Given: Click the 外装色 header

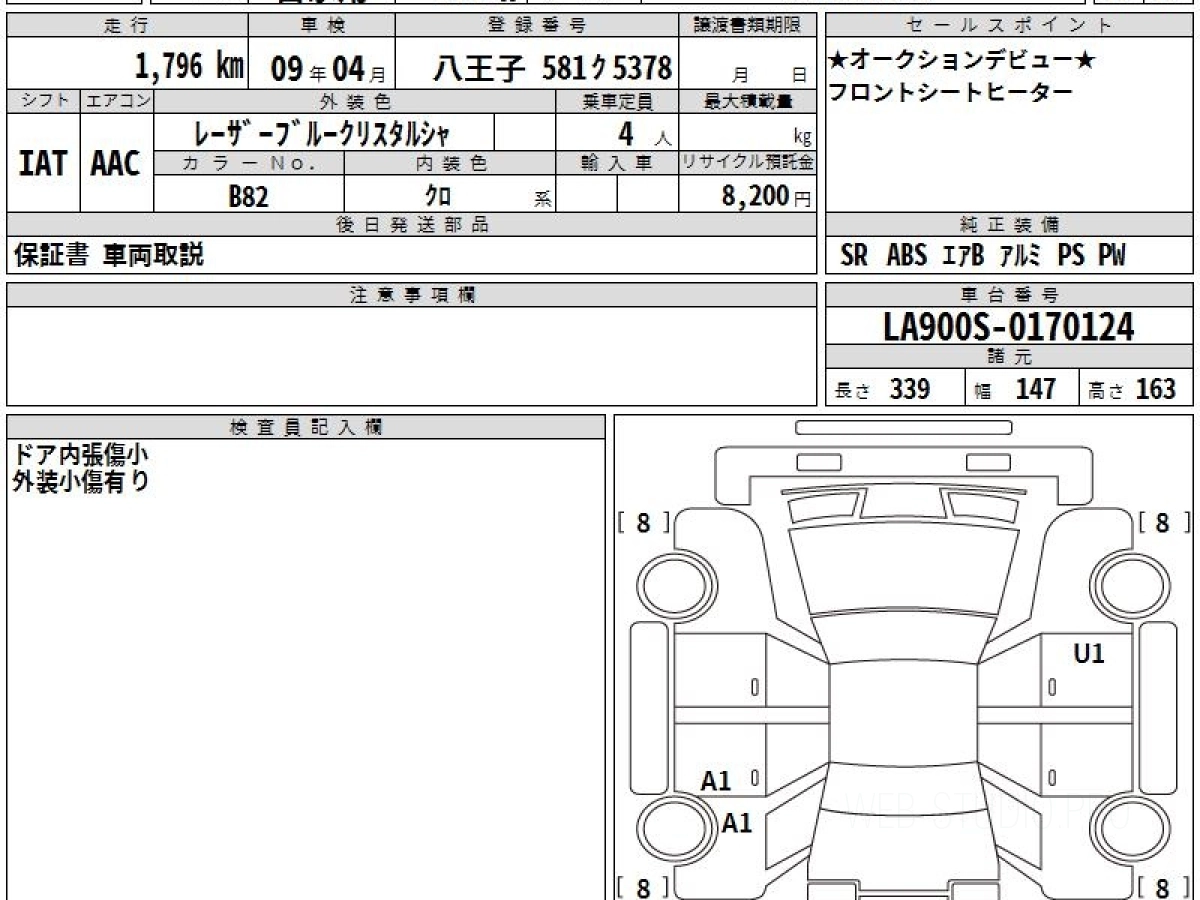Looking at the screenshot, I should (355, 101).
